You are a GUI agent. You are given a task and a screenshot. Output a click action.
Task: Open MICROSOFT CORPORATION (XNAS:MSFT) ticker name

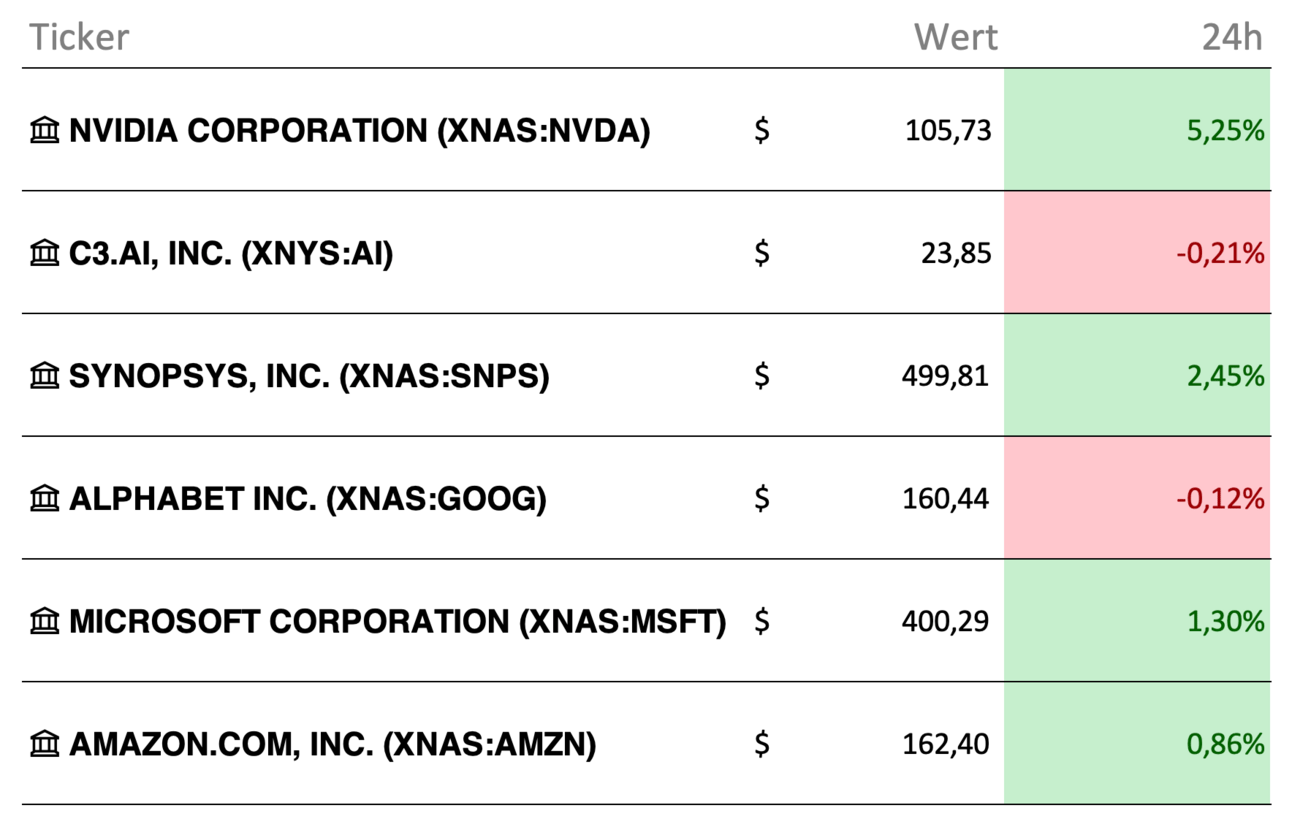pyautogui.click(x=397, y=622)
